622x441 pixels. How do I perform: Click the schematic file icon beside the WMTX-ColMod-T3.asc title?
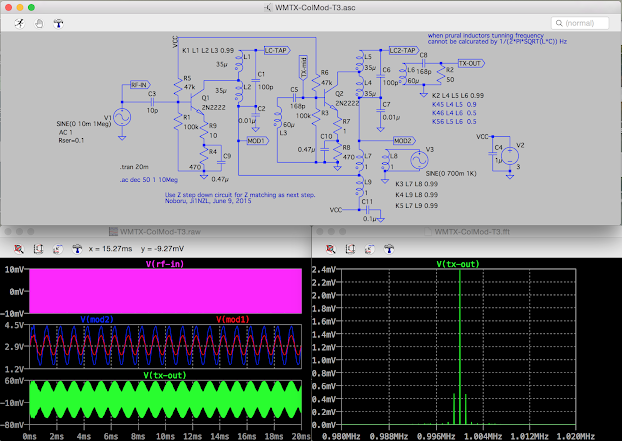[268, 8]
